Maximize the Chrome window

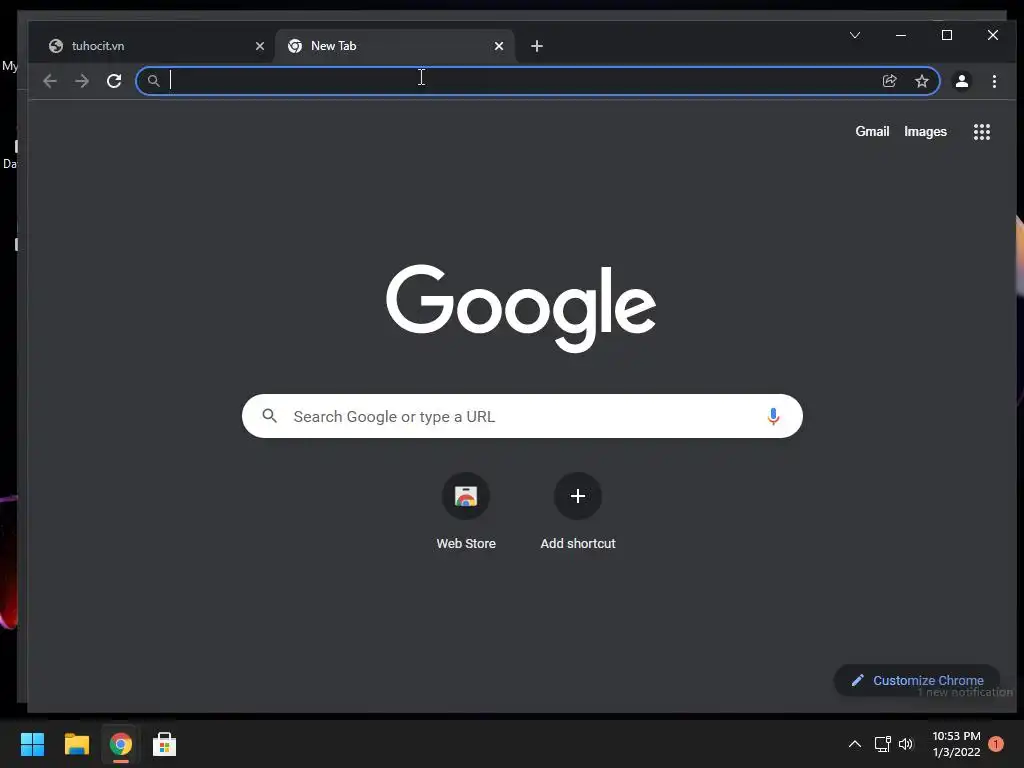946,35
